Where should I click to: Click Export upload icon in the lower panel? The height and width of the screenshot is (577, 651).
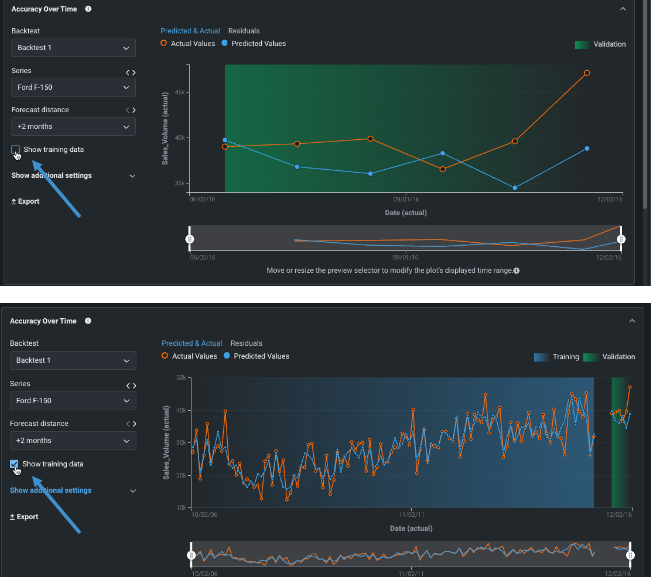(13, 517)
